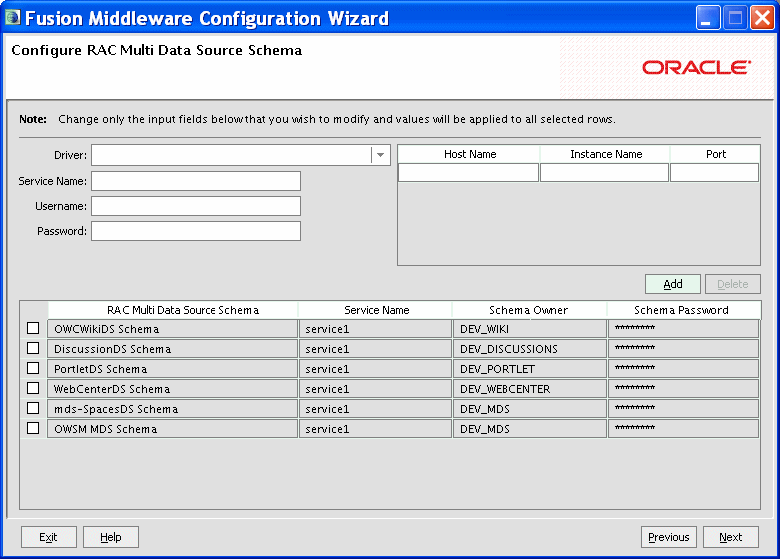Viewport: 780px width, 559px height.
Task: Check the DiscussionDS Schema row checkbox
Action: pos(33,348)
